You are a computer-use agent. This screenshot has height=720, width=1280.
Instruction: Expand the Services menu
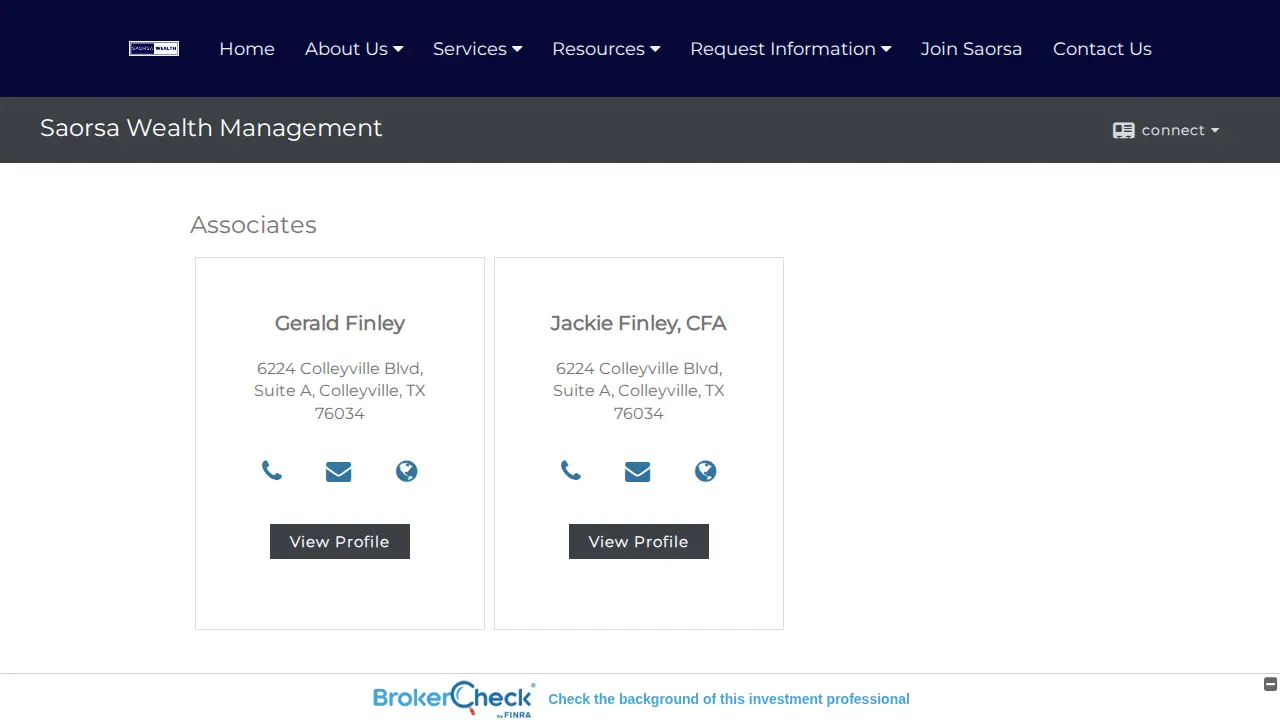click(477, 49)
